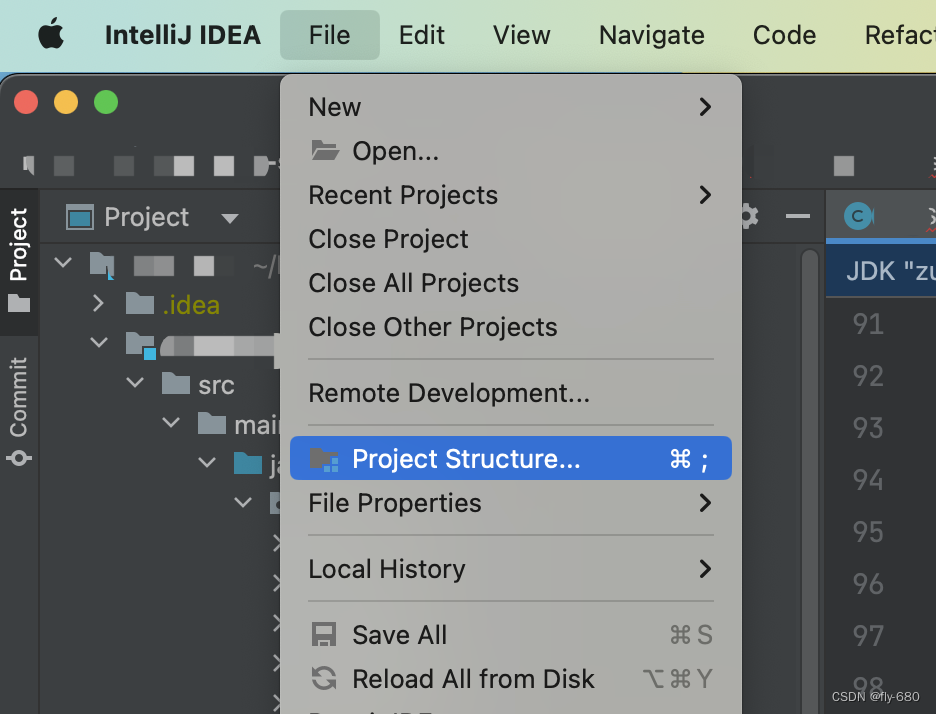The width and height of the screenshot is (936, 714).
Task: Click the File Properties submenu chevron
Action: click(x=705, y=503)
